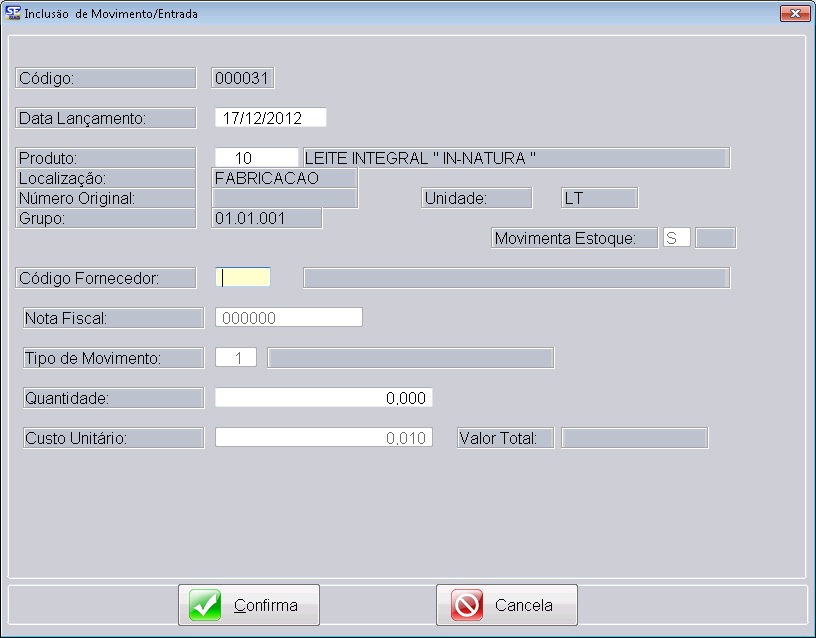Click the product name LEITE INTEGRAL field

click(x=515, y=158)
